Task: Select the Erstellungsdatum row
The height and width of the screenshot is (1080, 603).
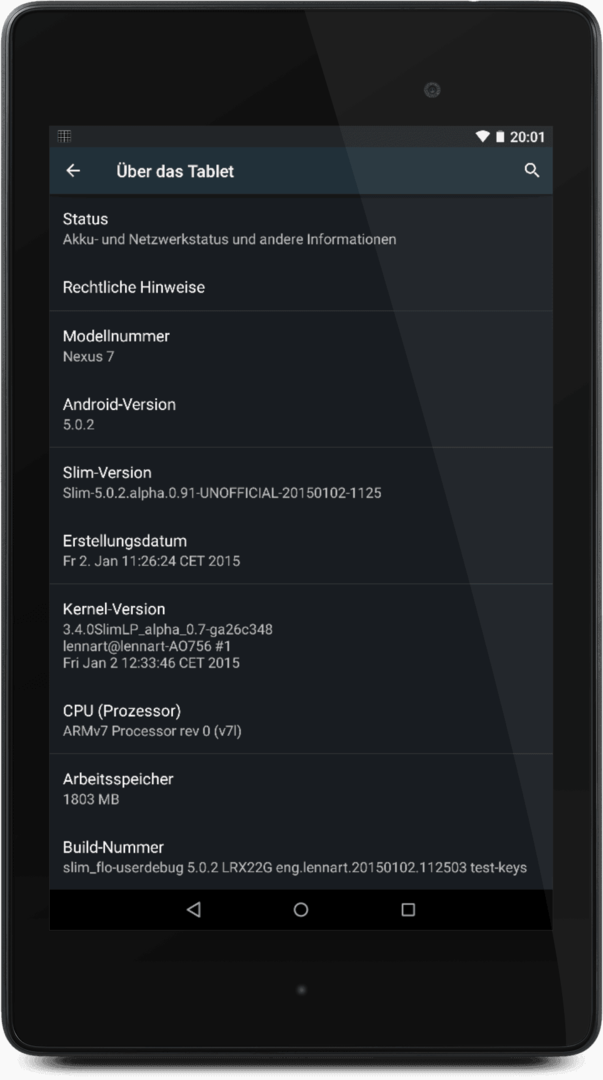Action: (x=301, y=550)
